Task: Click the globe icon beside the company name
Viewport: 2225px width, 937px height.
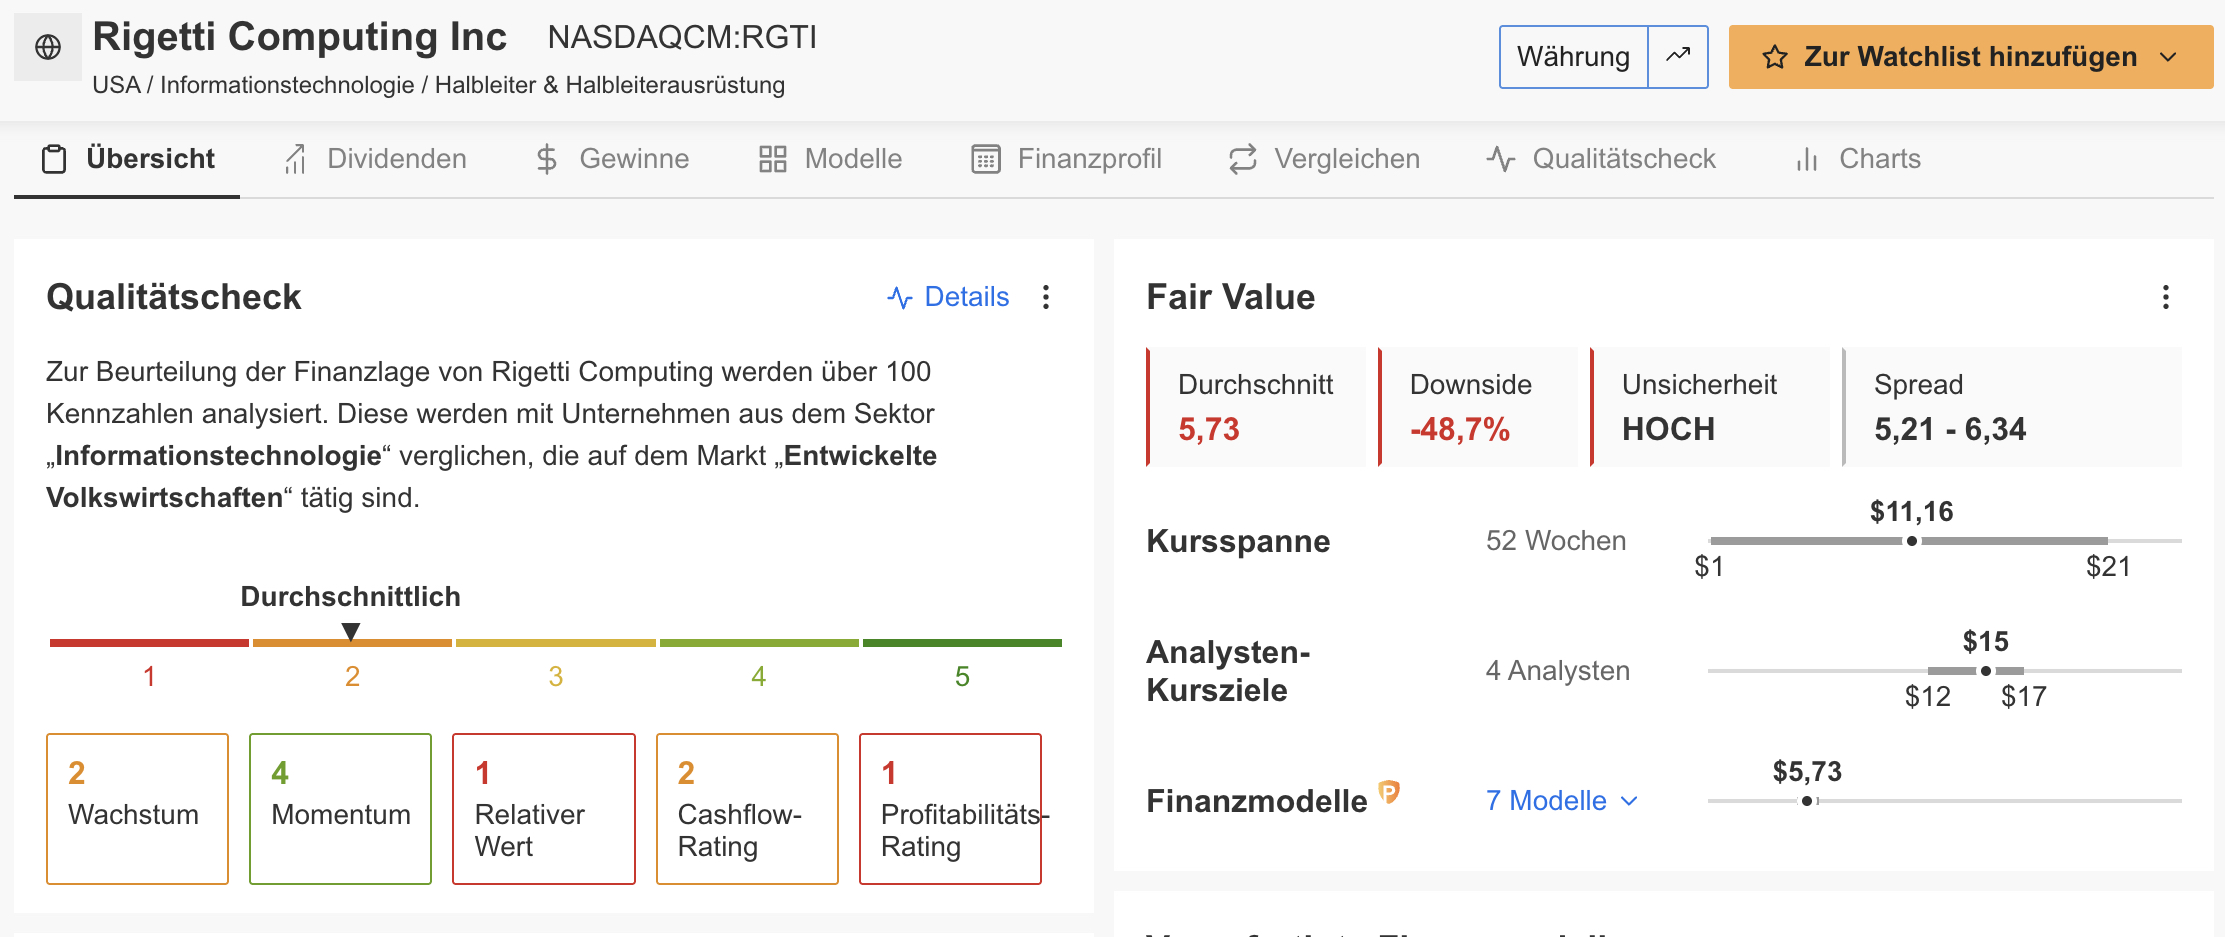Action: pyautogui.click(x=48, y=47)
